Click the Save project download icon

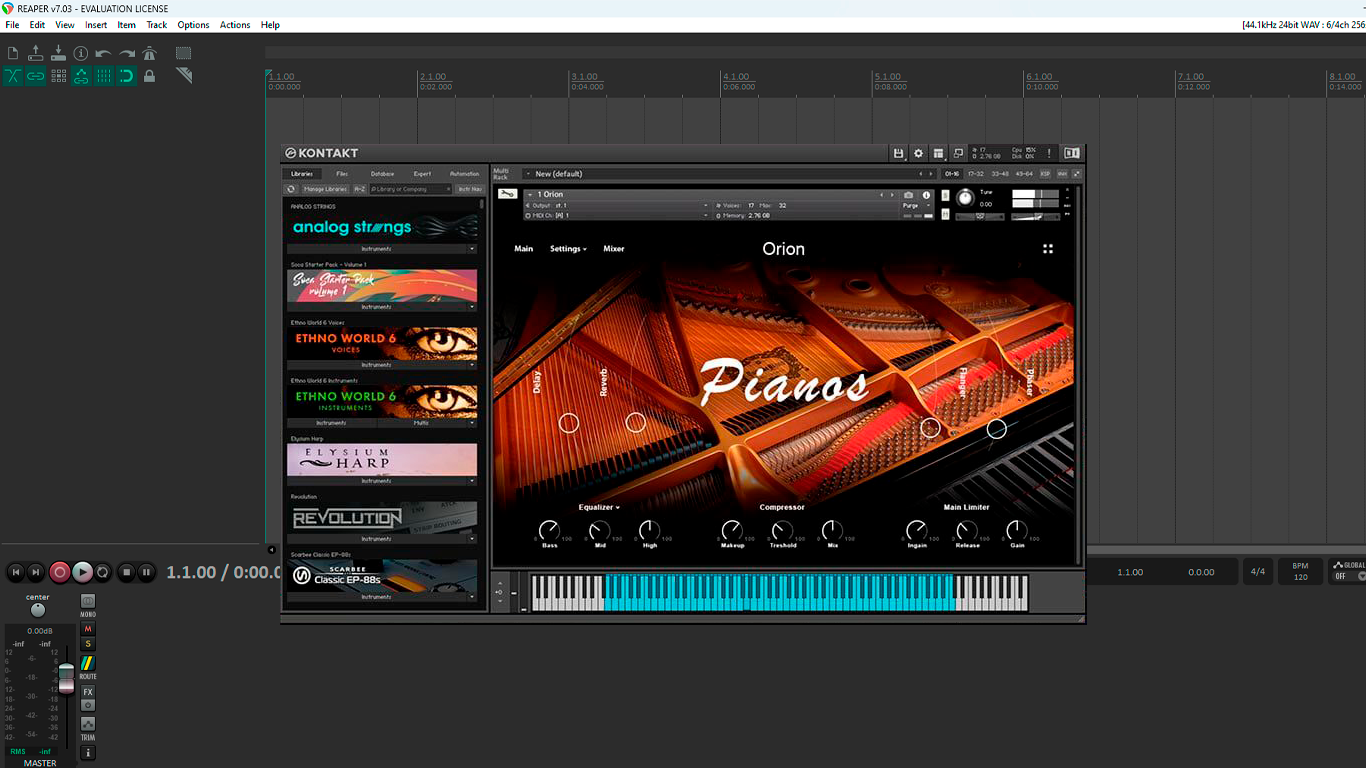[x=58, y=53]
